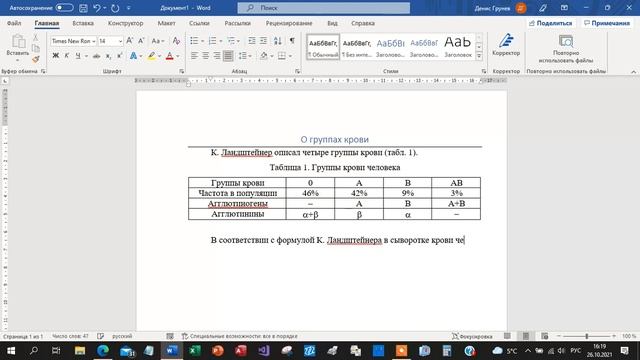Open the Файл tab
The image size is (640, 360).
click(x=14, y=23)
